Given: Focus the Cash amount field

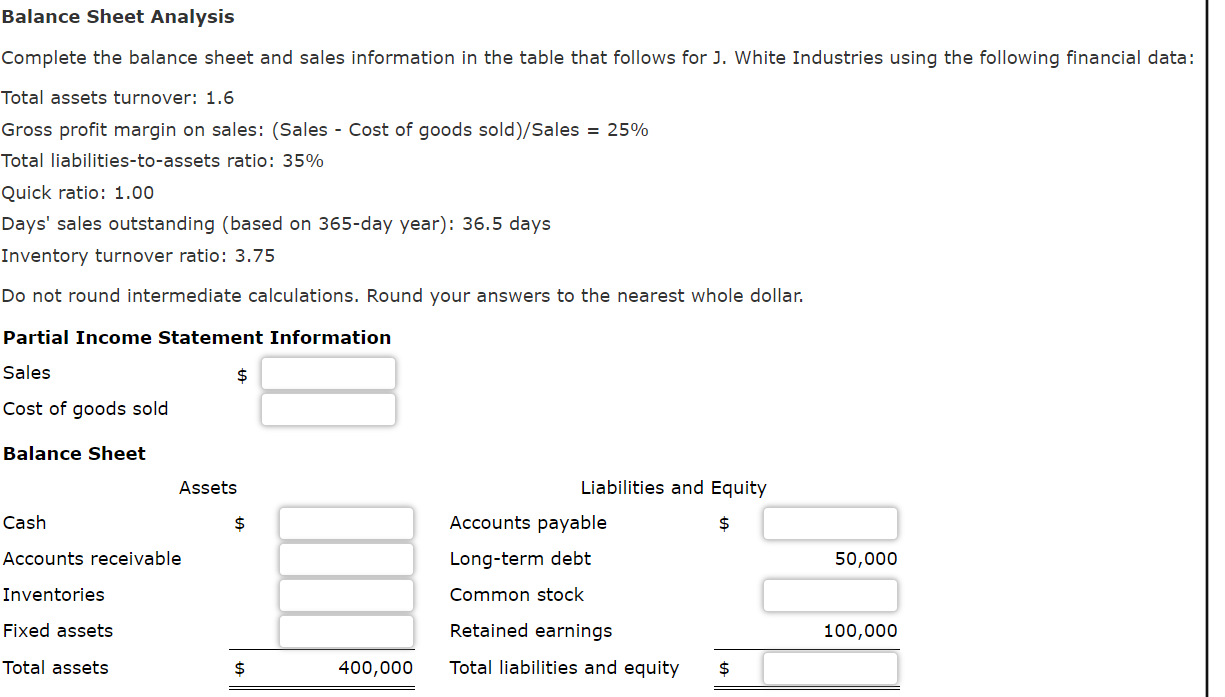Looking at the screenshot, I should 346,523.
